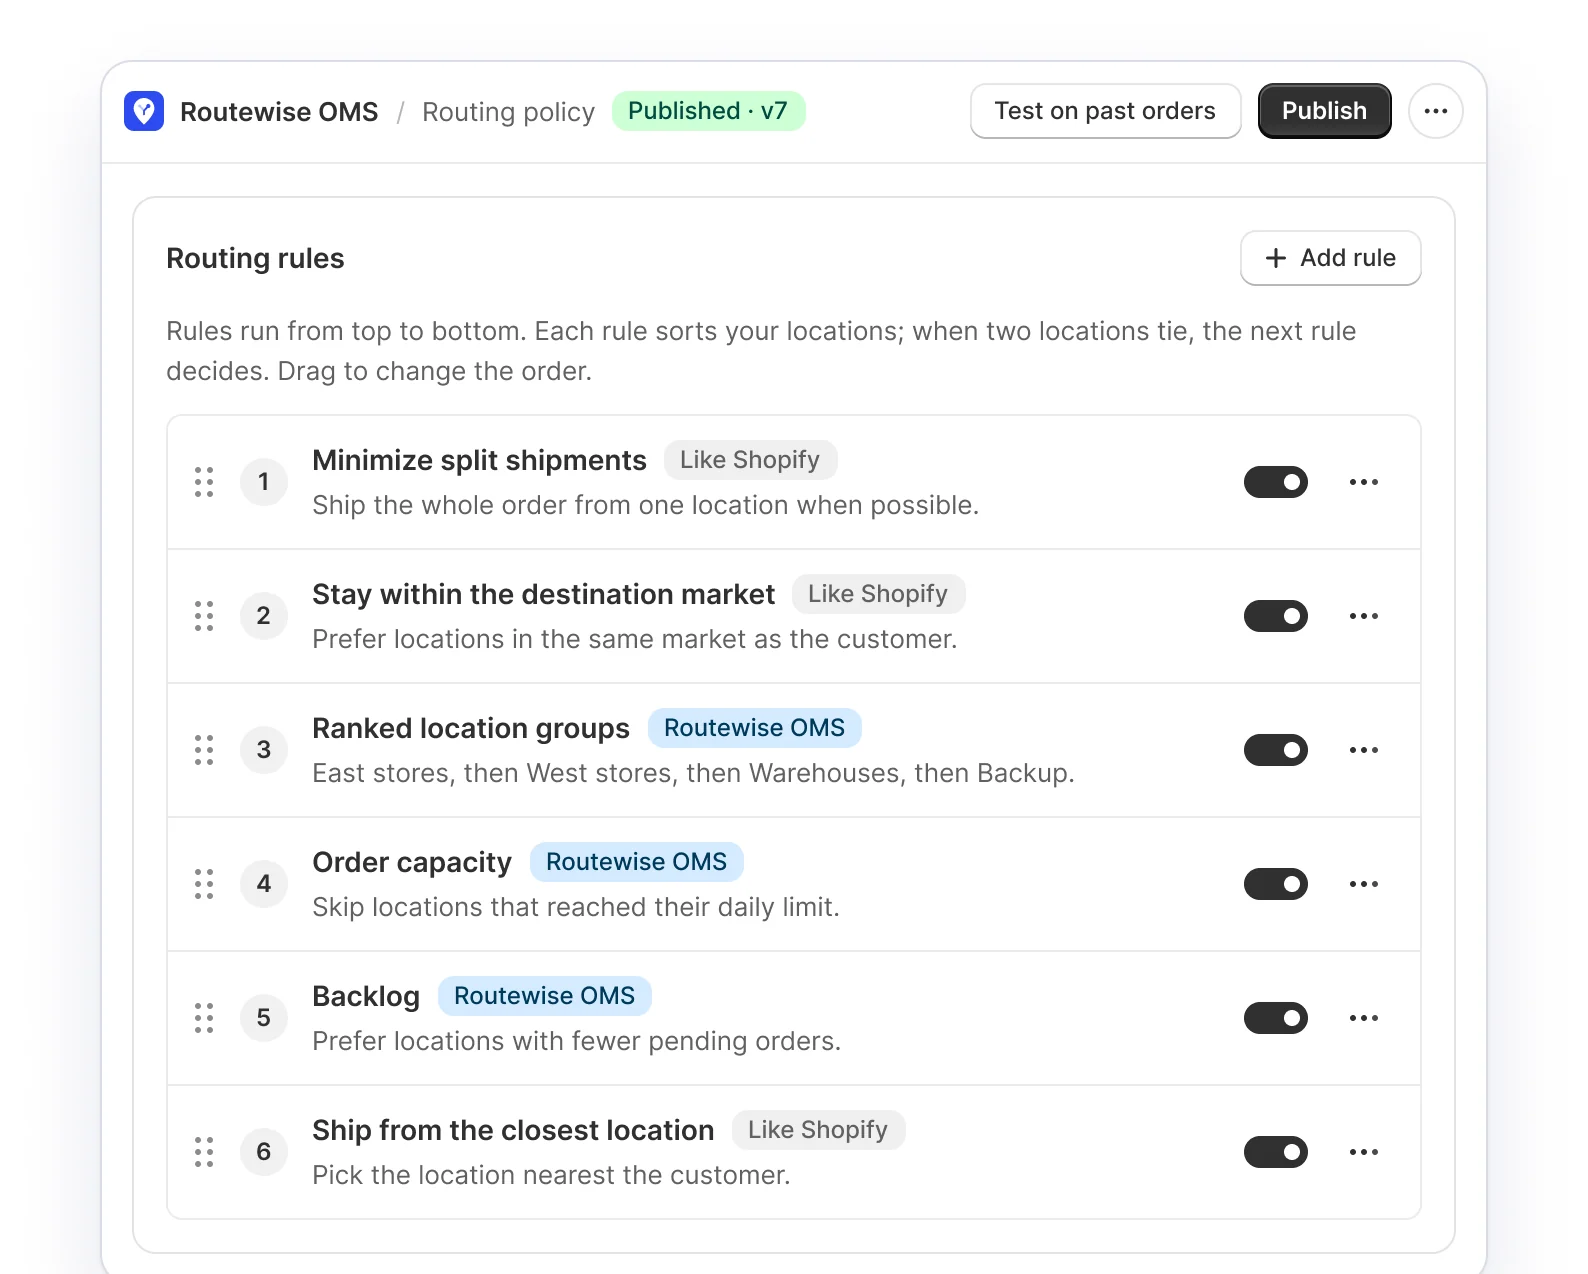Screen dimensions: 1588x1274
Task: Toggle the Ship from the closest location rule
Action: coord(1276,1152)
